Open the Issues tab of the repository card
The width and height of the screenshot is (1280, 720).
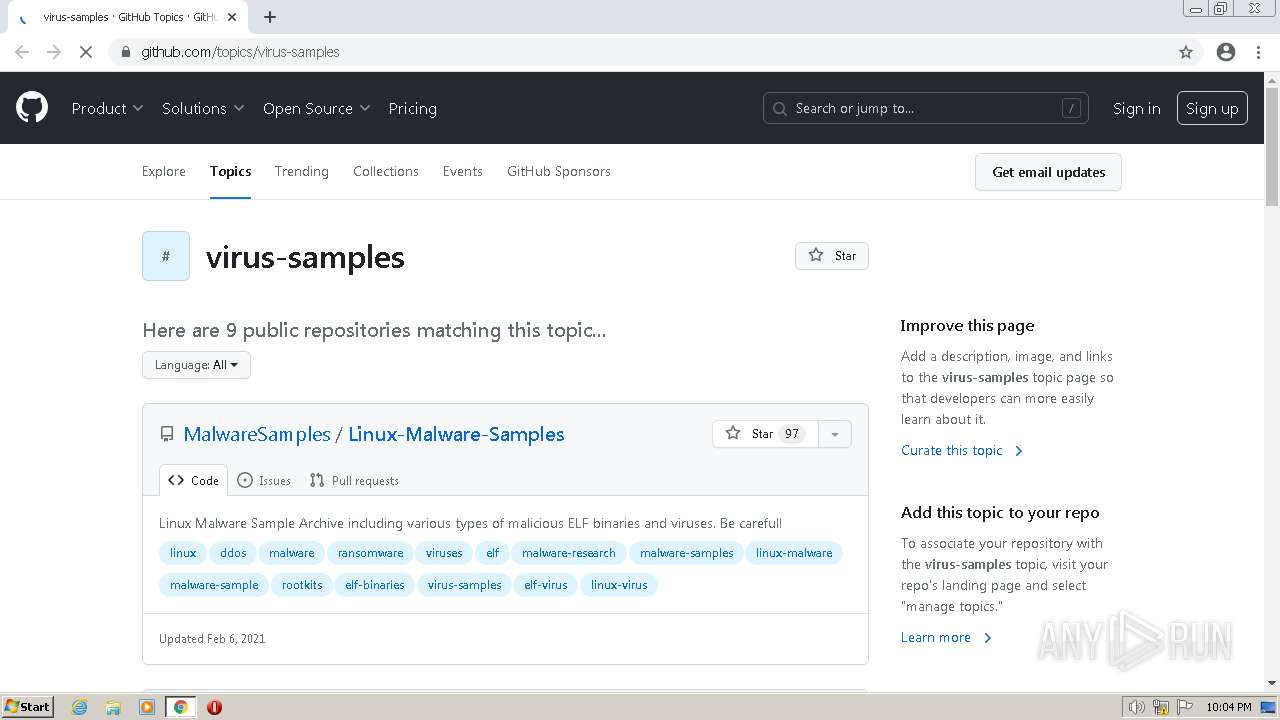[x=264, y=480]
